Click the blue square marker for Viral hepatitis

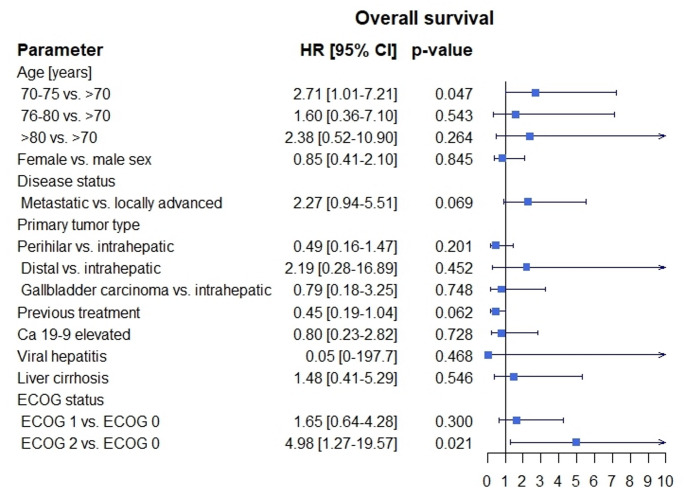488,355
